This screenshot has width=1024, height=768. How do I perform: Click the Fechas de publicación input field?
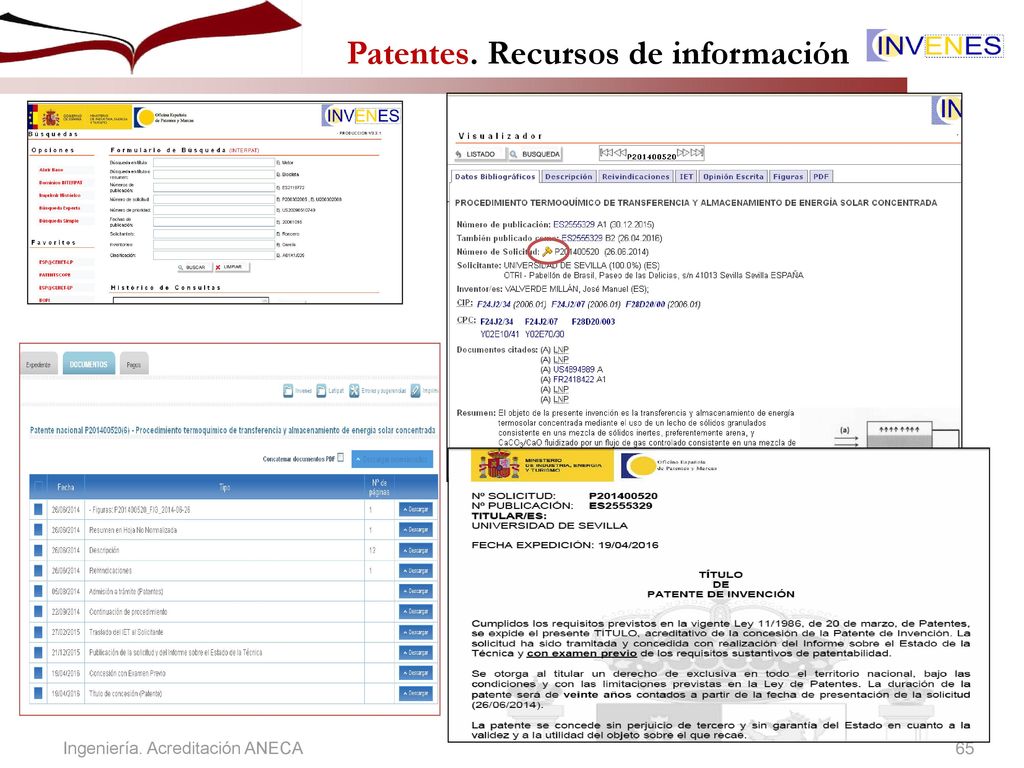coord(214,221)
